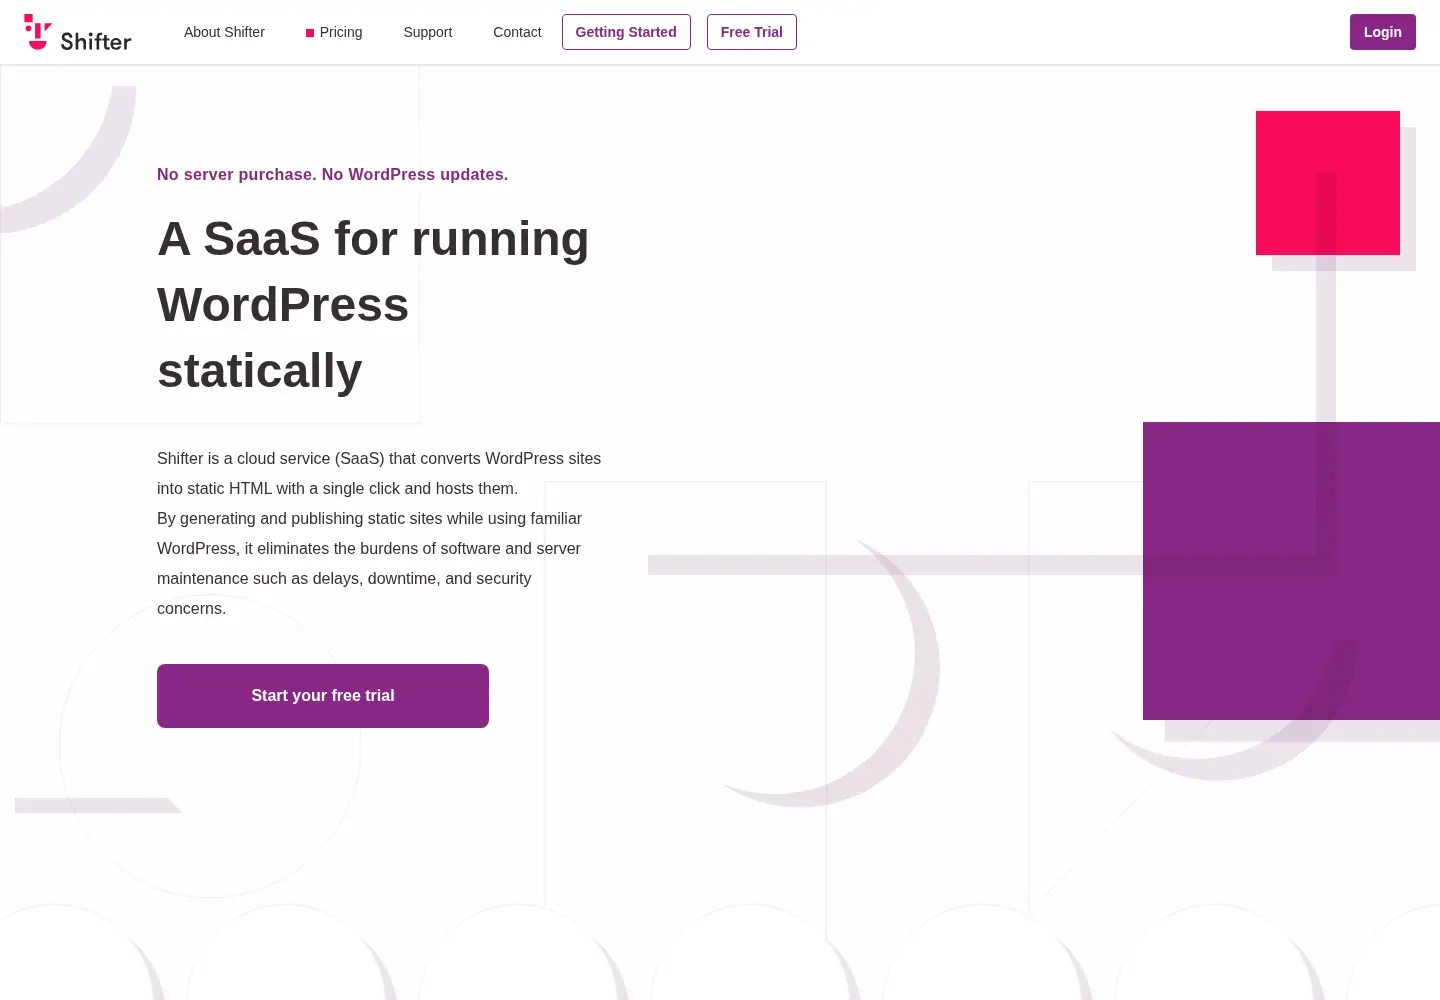Screen dimensions: 1440x1000
Task: Click the Free Trial nav button
Action: [752, 32]
